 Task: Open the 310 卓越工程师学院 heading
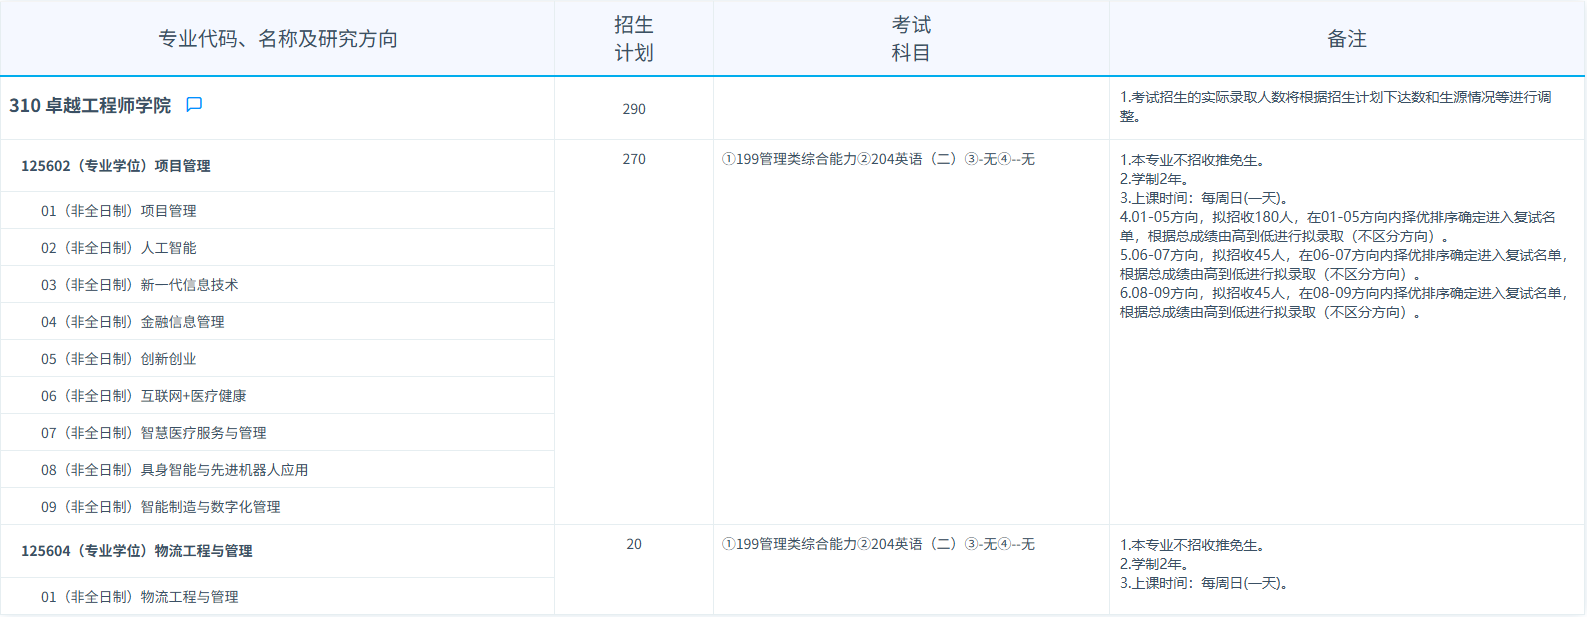coord(90,106)
